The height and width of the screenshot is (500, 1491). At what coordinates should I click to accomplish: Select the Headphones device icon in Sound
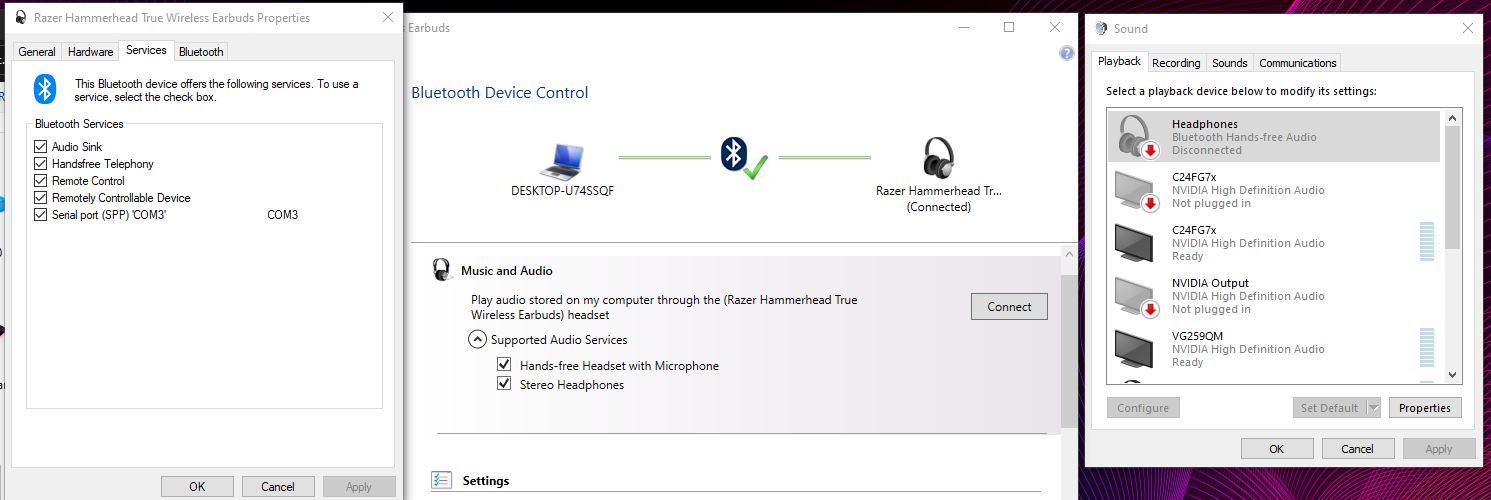tap(1136, 137)
